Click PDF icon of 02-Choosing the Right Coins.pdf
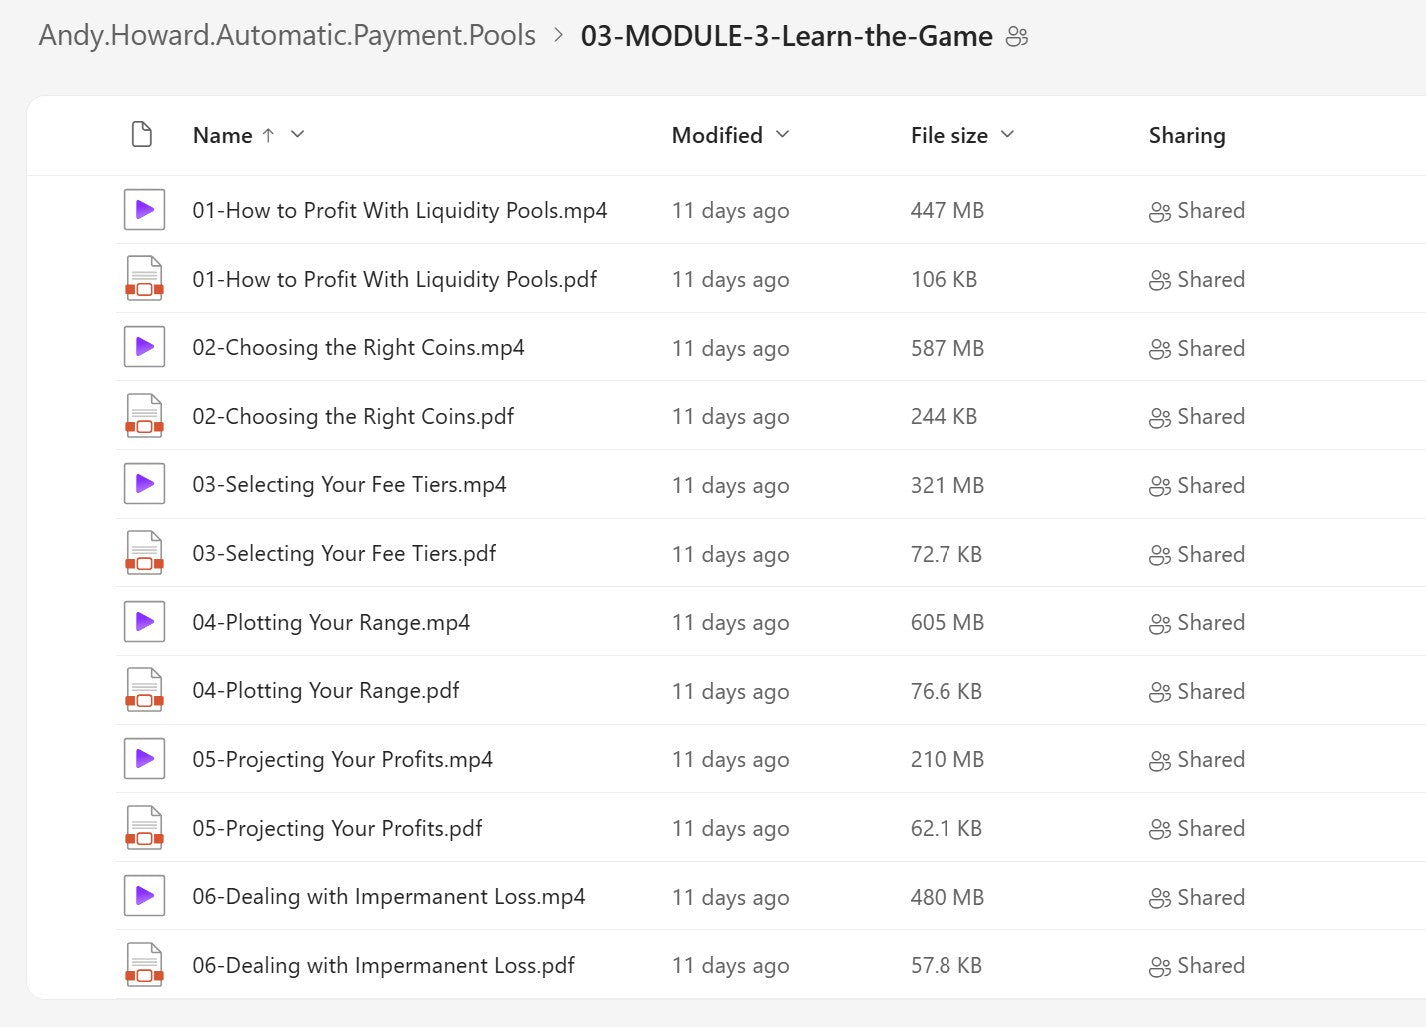1426x1027 pixels. pyautogui.click(x=144, y=416)
